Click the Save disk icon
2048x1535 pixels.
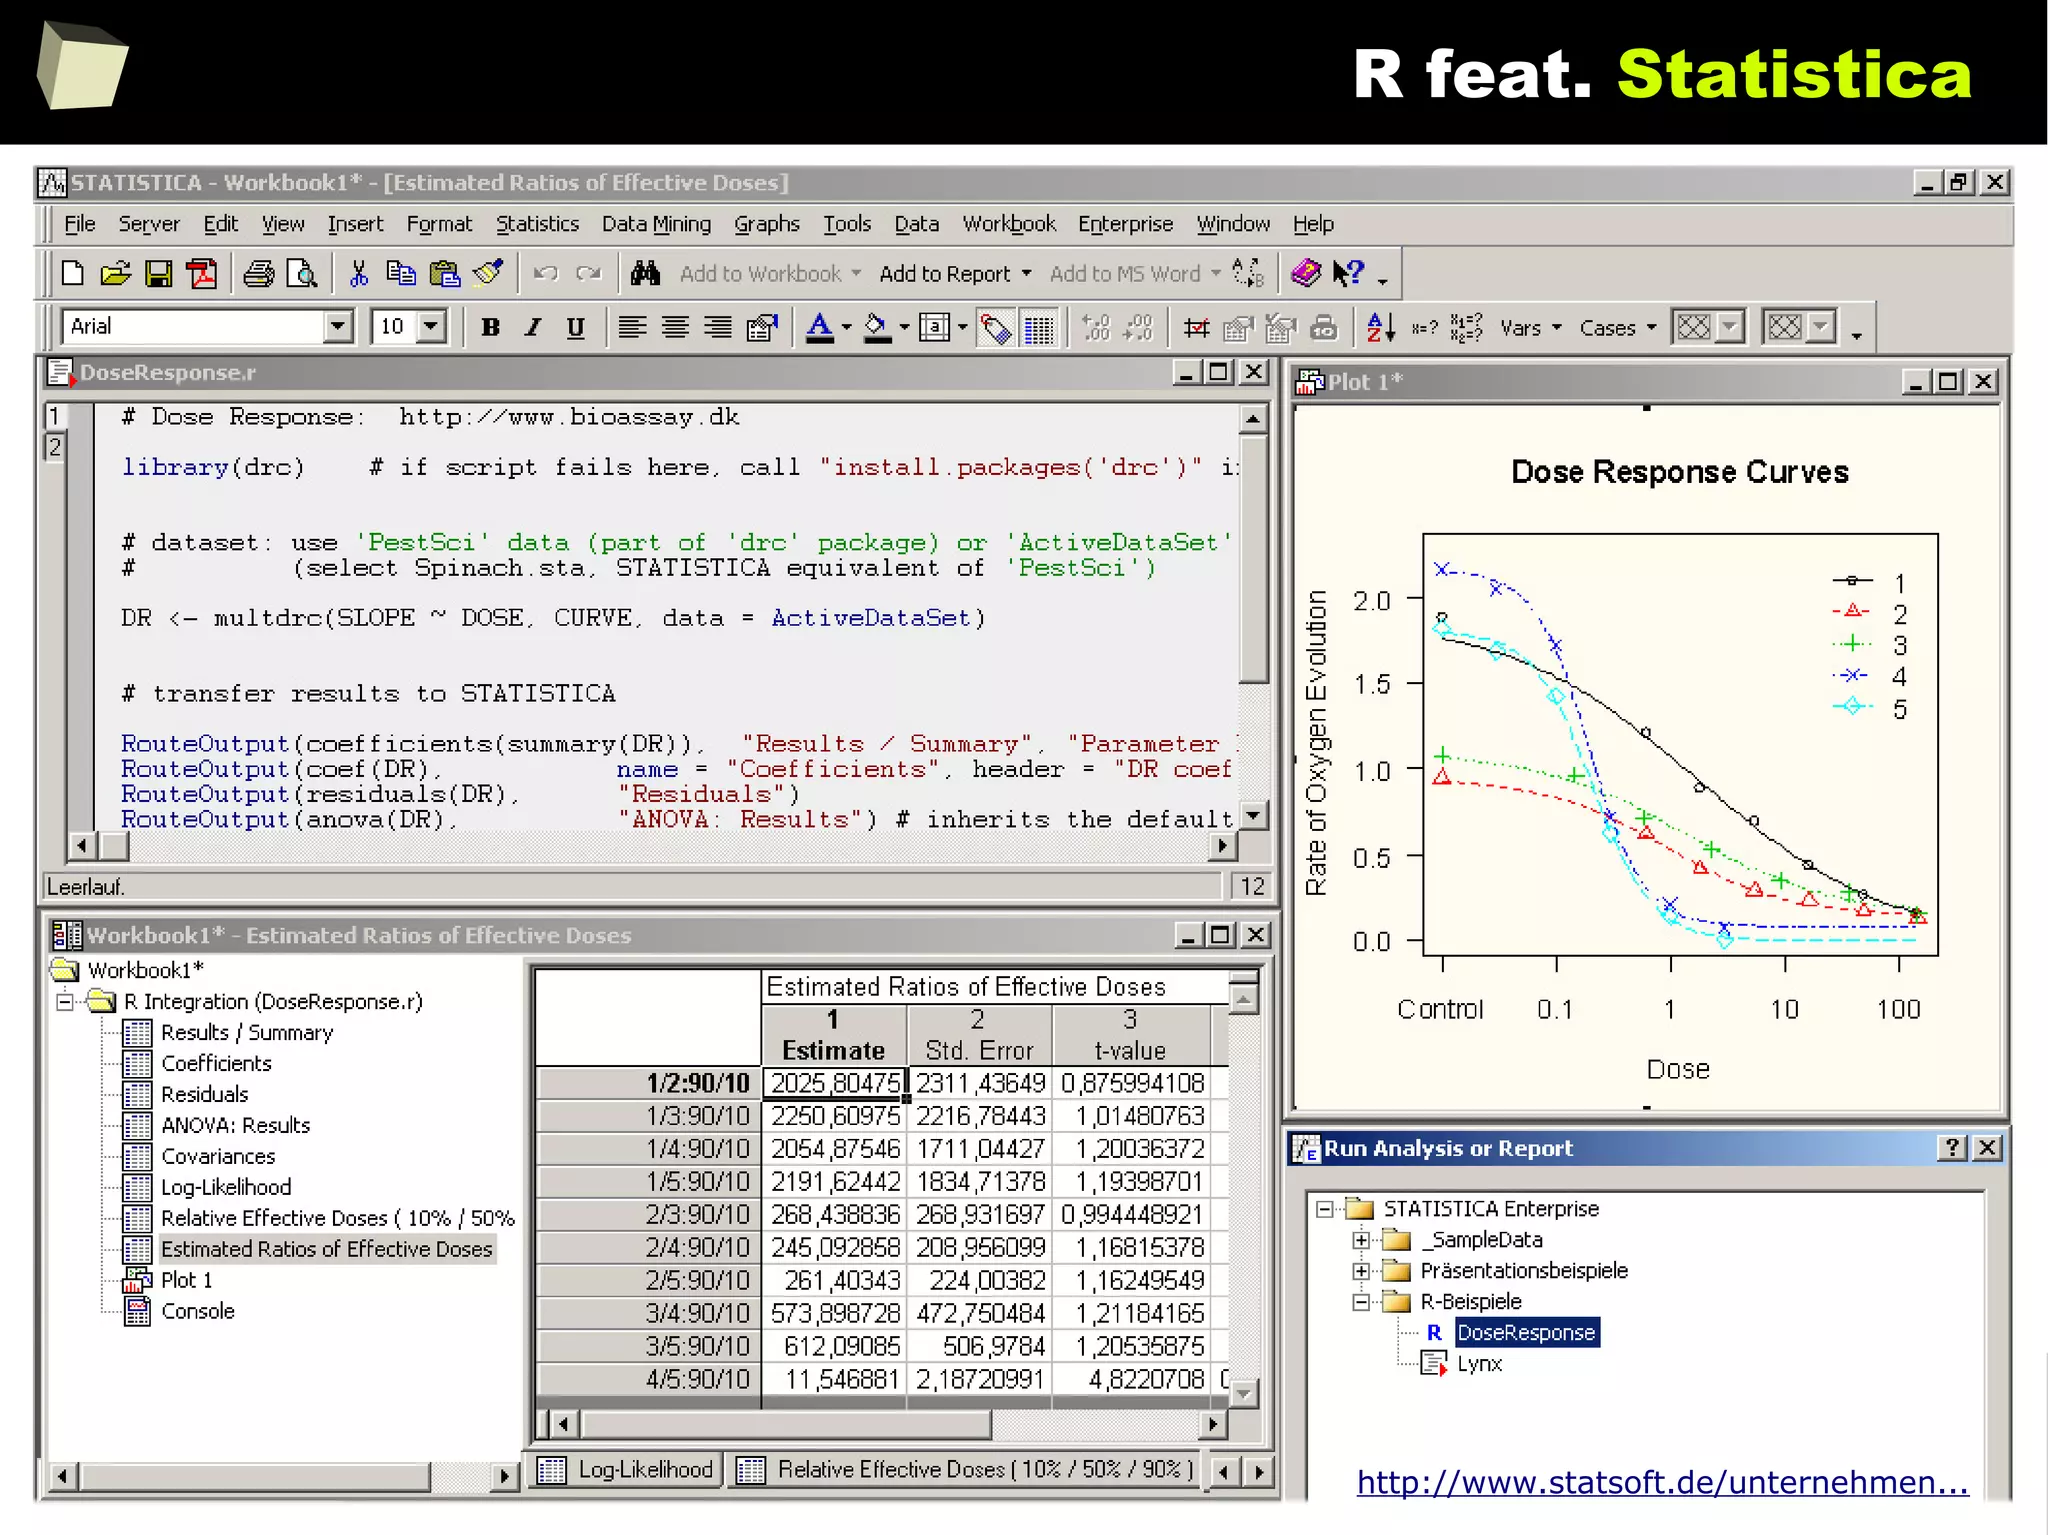[158, 273]
